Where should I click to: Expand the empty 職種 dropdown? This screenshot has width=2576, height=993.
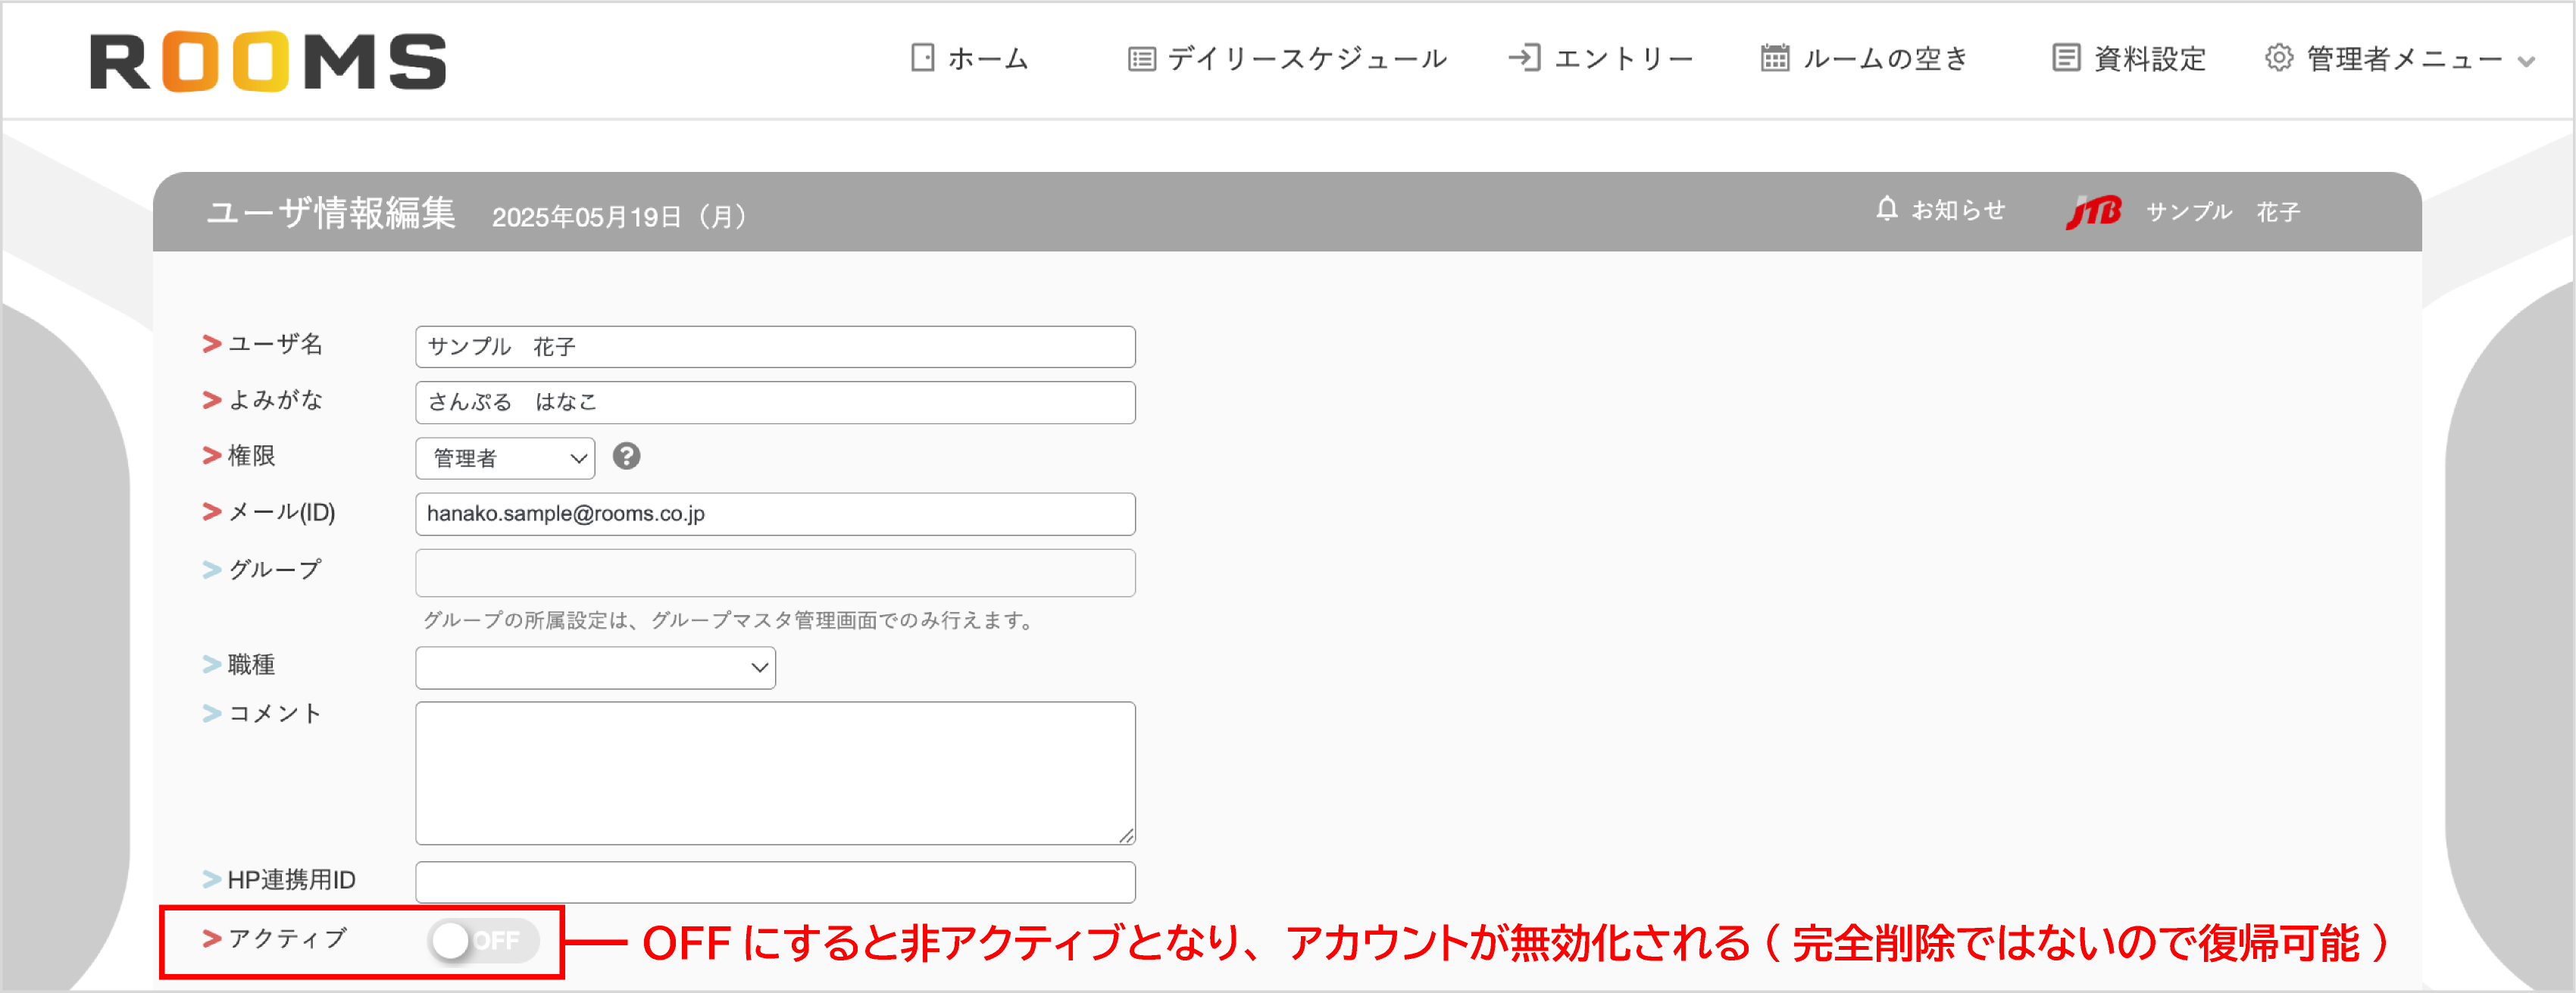(595, 667)
